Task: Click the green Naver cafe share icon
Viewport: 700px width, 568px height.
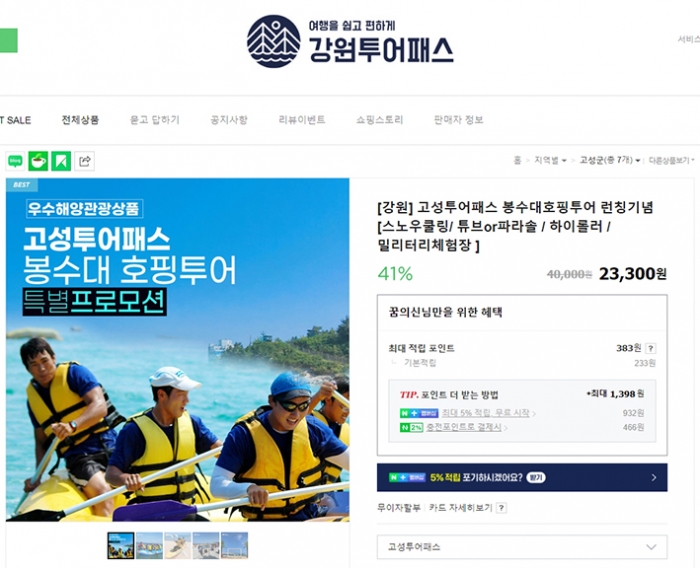Action: [38, 161]
